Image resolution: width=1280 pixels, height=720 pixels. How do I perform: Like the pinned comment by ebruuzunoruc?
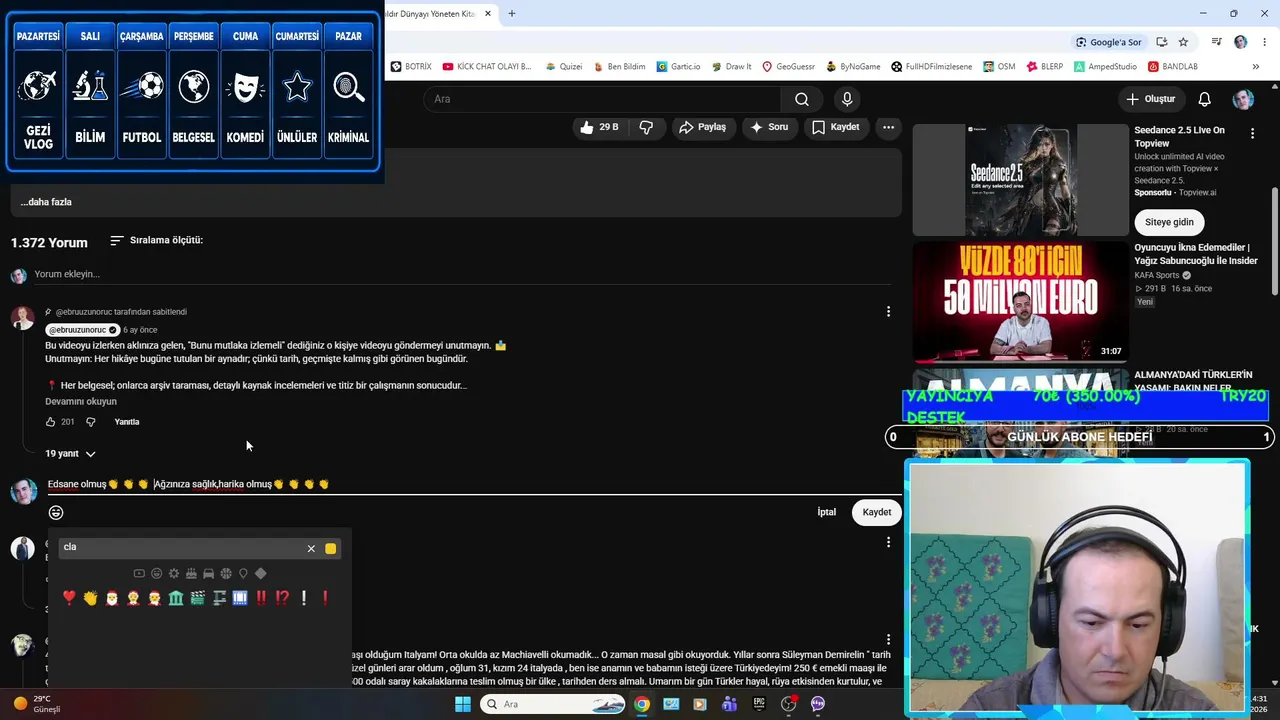51,422
